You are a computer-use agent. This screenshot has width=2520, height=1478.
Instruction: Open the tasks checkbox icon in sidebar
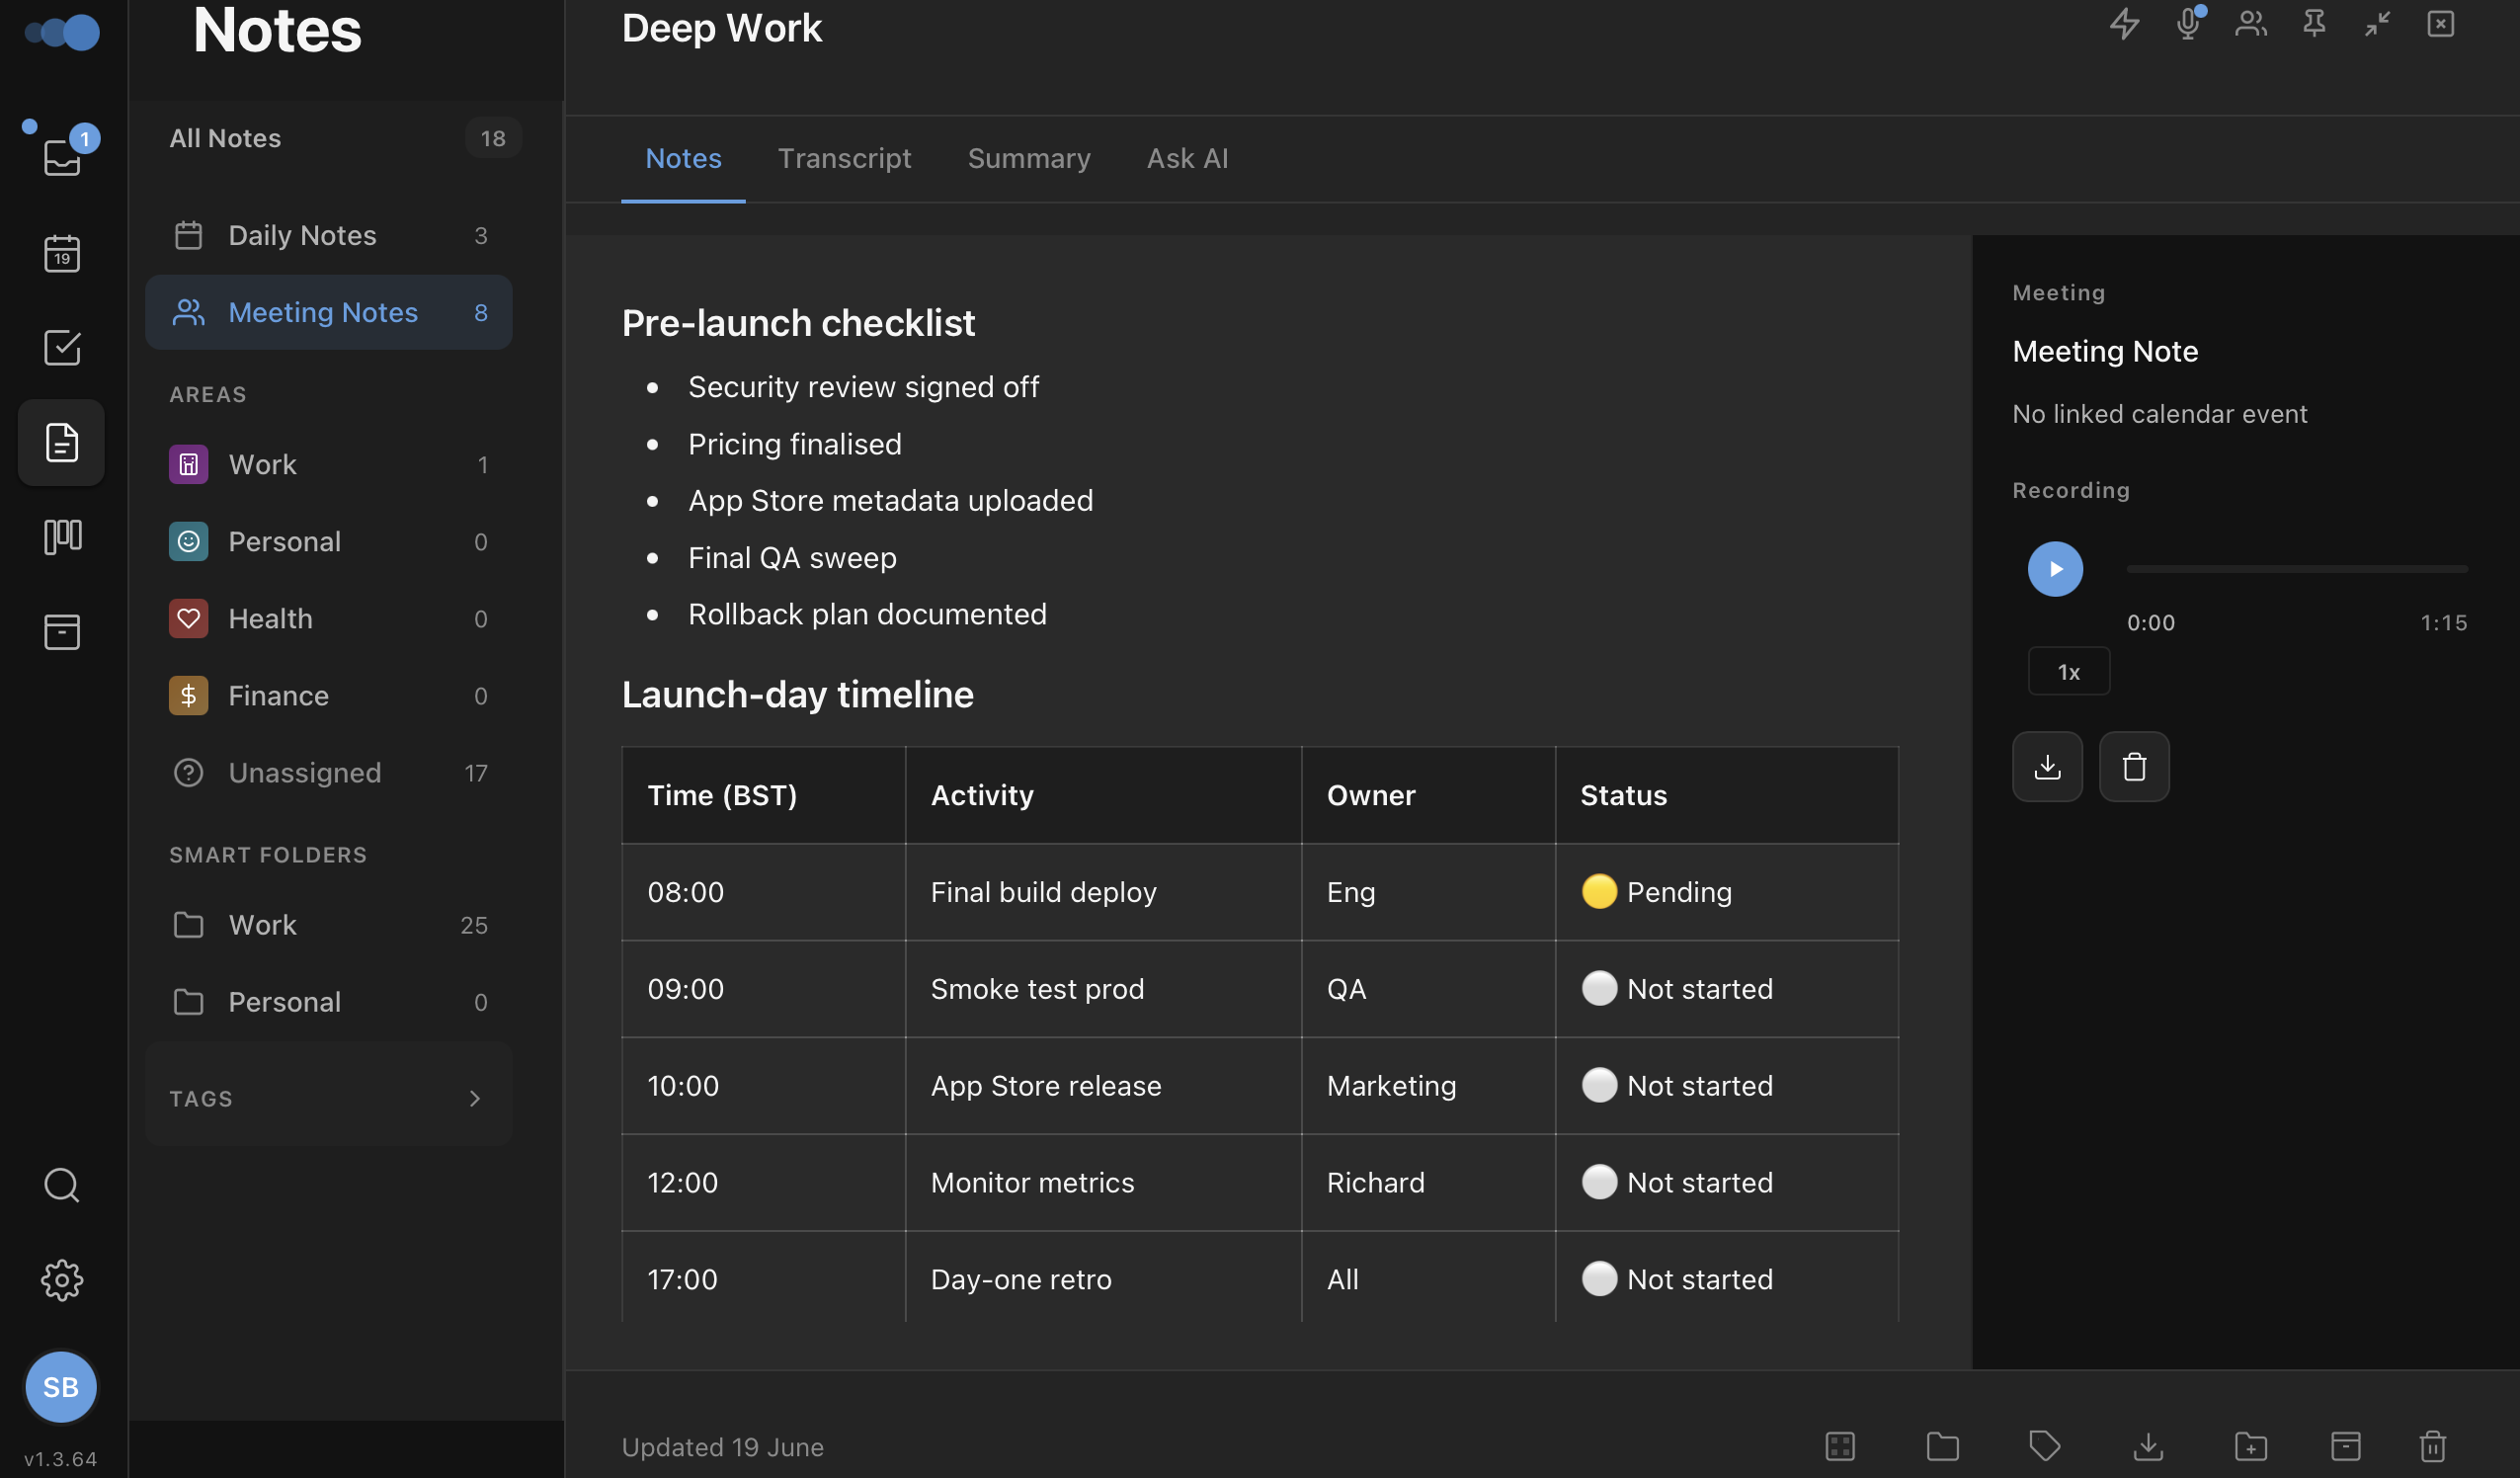pyautogui.click(x=62, y=347)
